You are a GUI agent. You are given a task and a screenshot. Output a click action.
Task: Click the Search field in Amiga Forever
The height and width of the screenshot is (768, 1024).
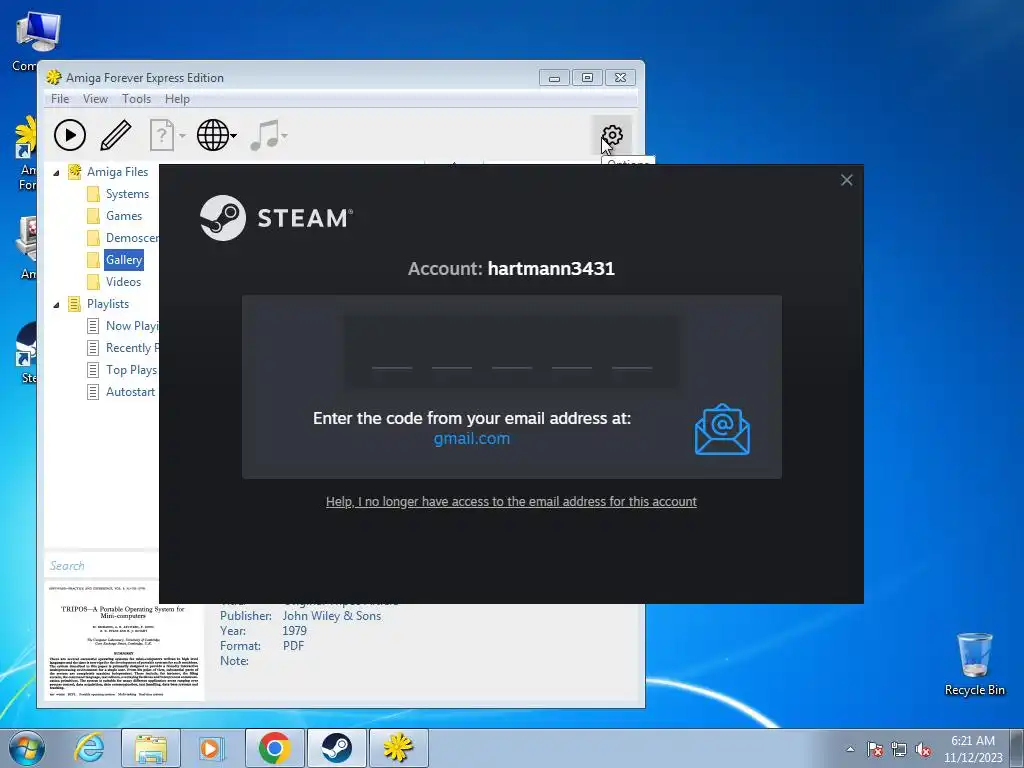pyautogui.click(x=102, y=566)
